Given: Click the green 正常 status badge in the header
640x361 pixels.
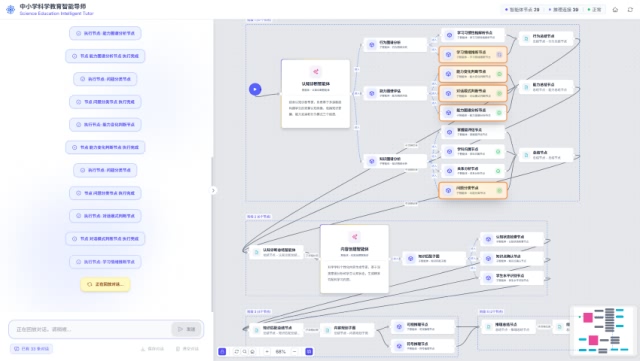Looking at the screenshot, I should 594,9.
